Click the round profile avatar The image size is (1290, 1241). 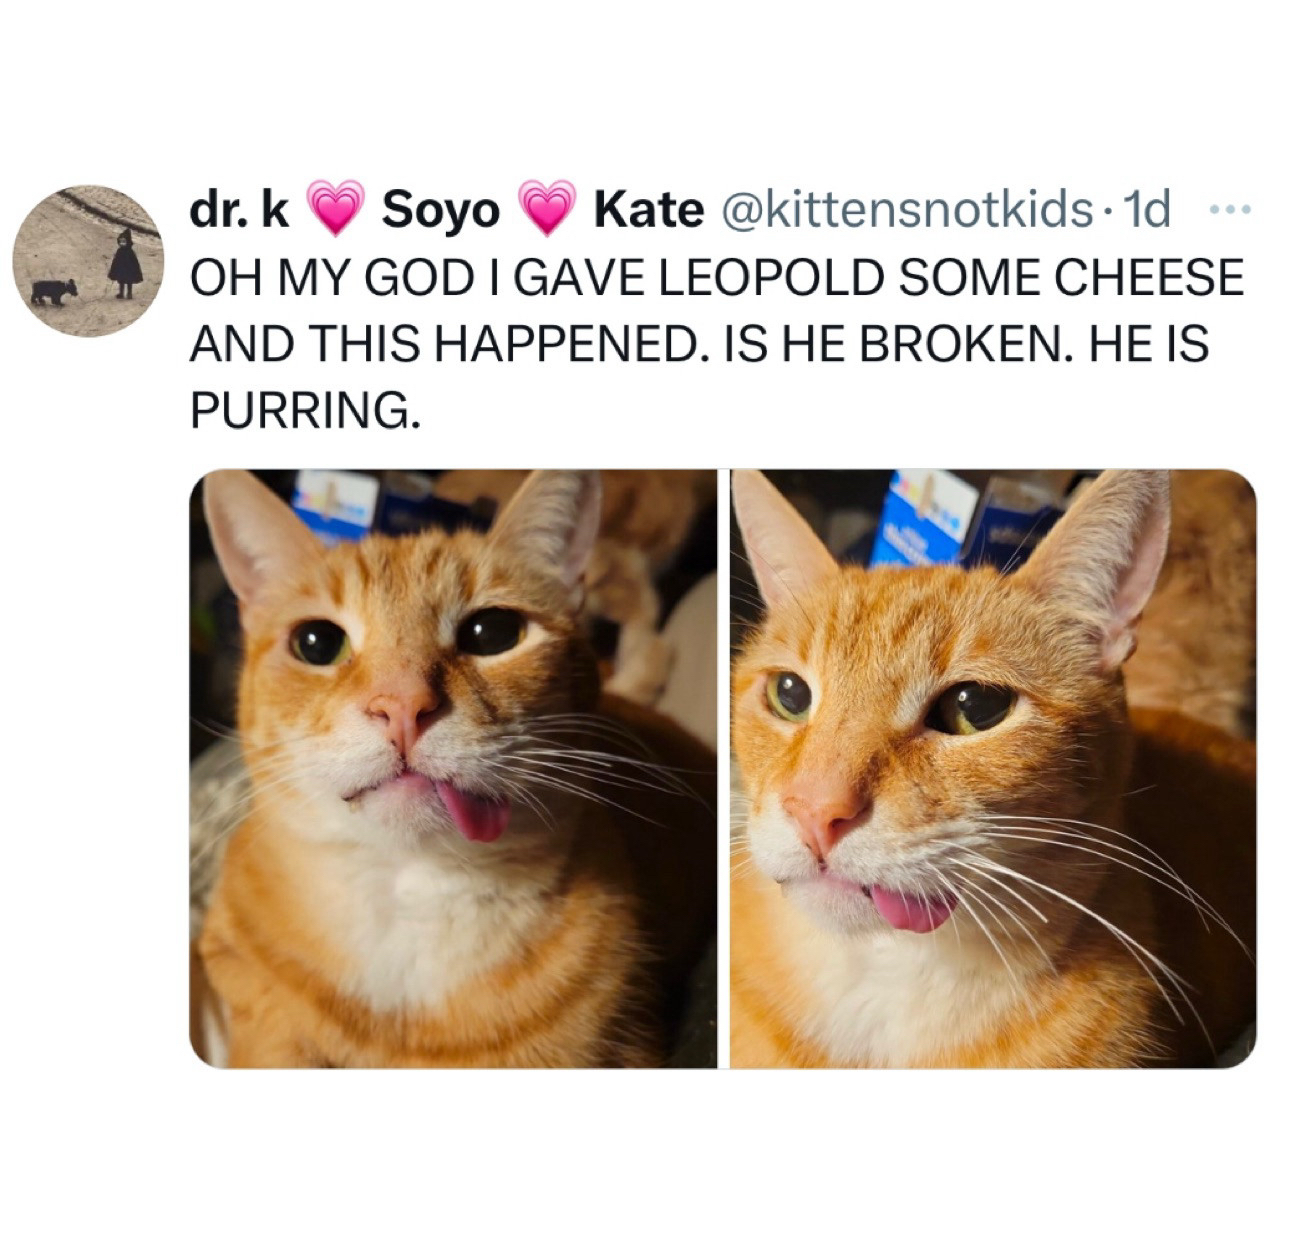point(87,261)
